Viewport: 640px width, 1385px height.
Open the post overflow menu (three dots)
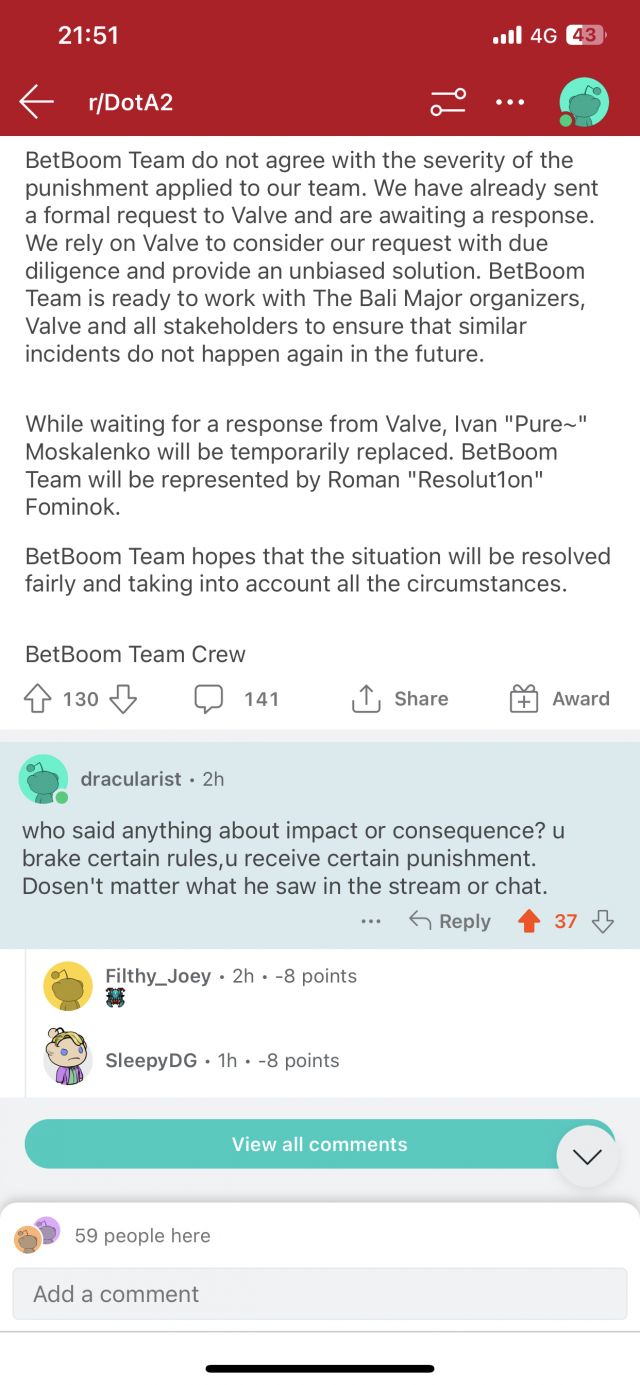(510, 102)
